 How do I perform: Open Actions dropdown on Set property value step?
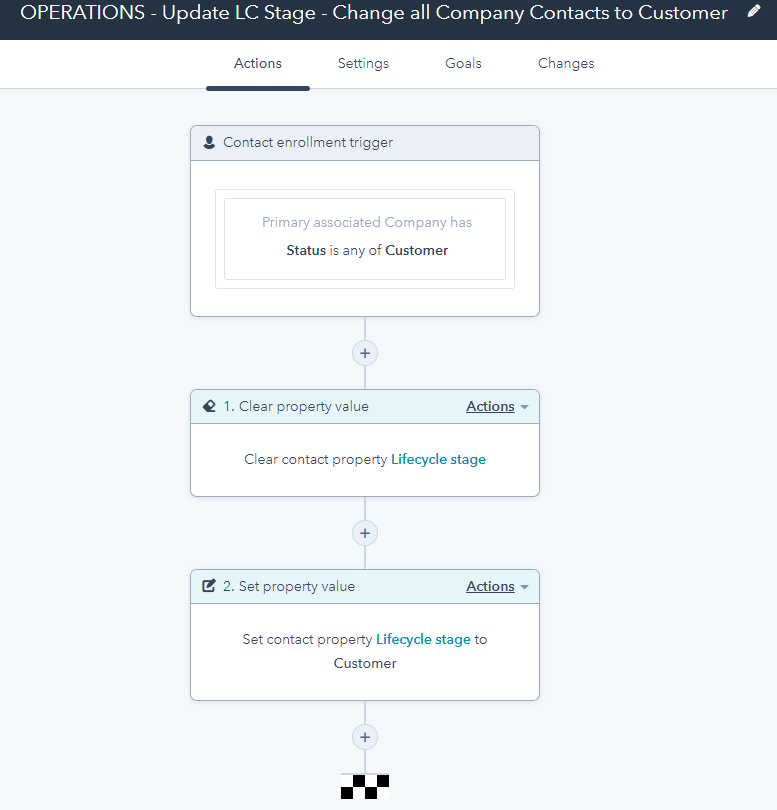tap(490, 586)
